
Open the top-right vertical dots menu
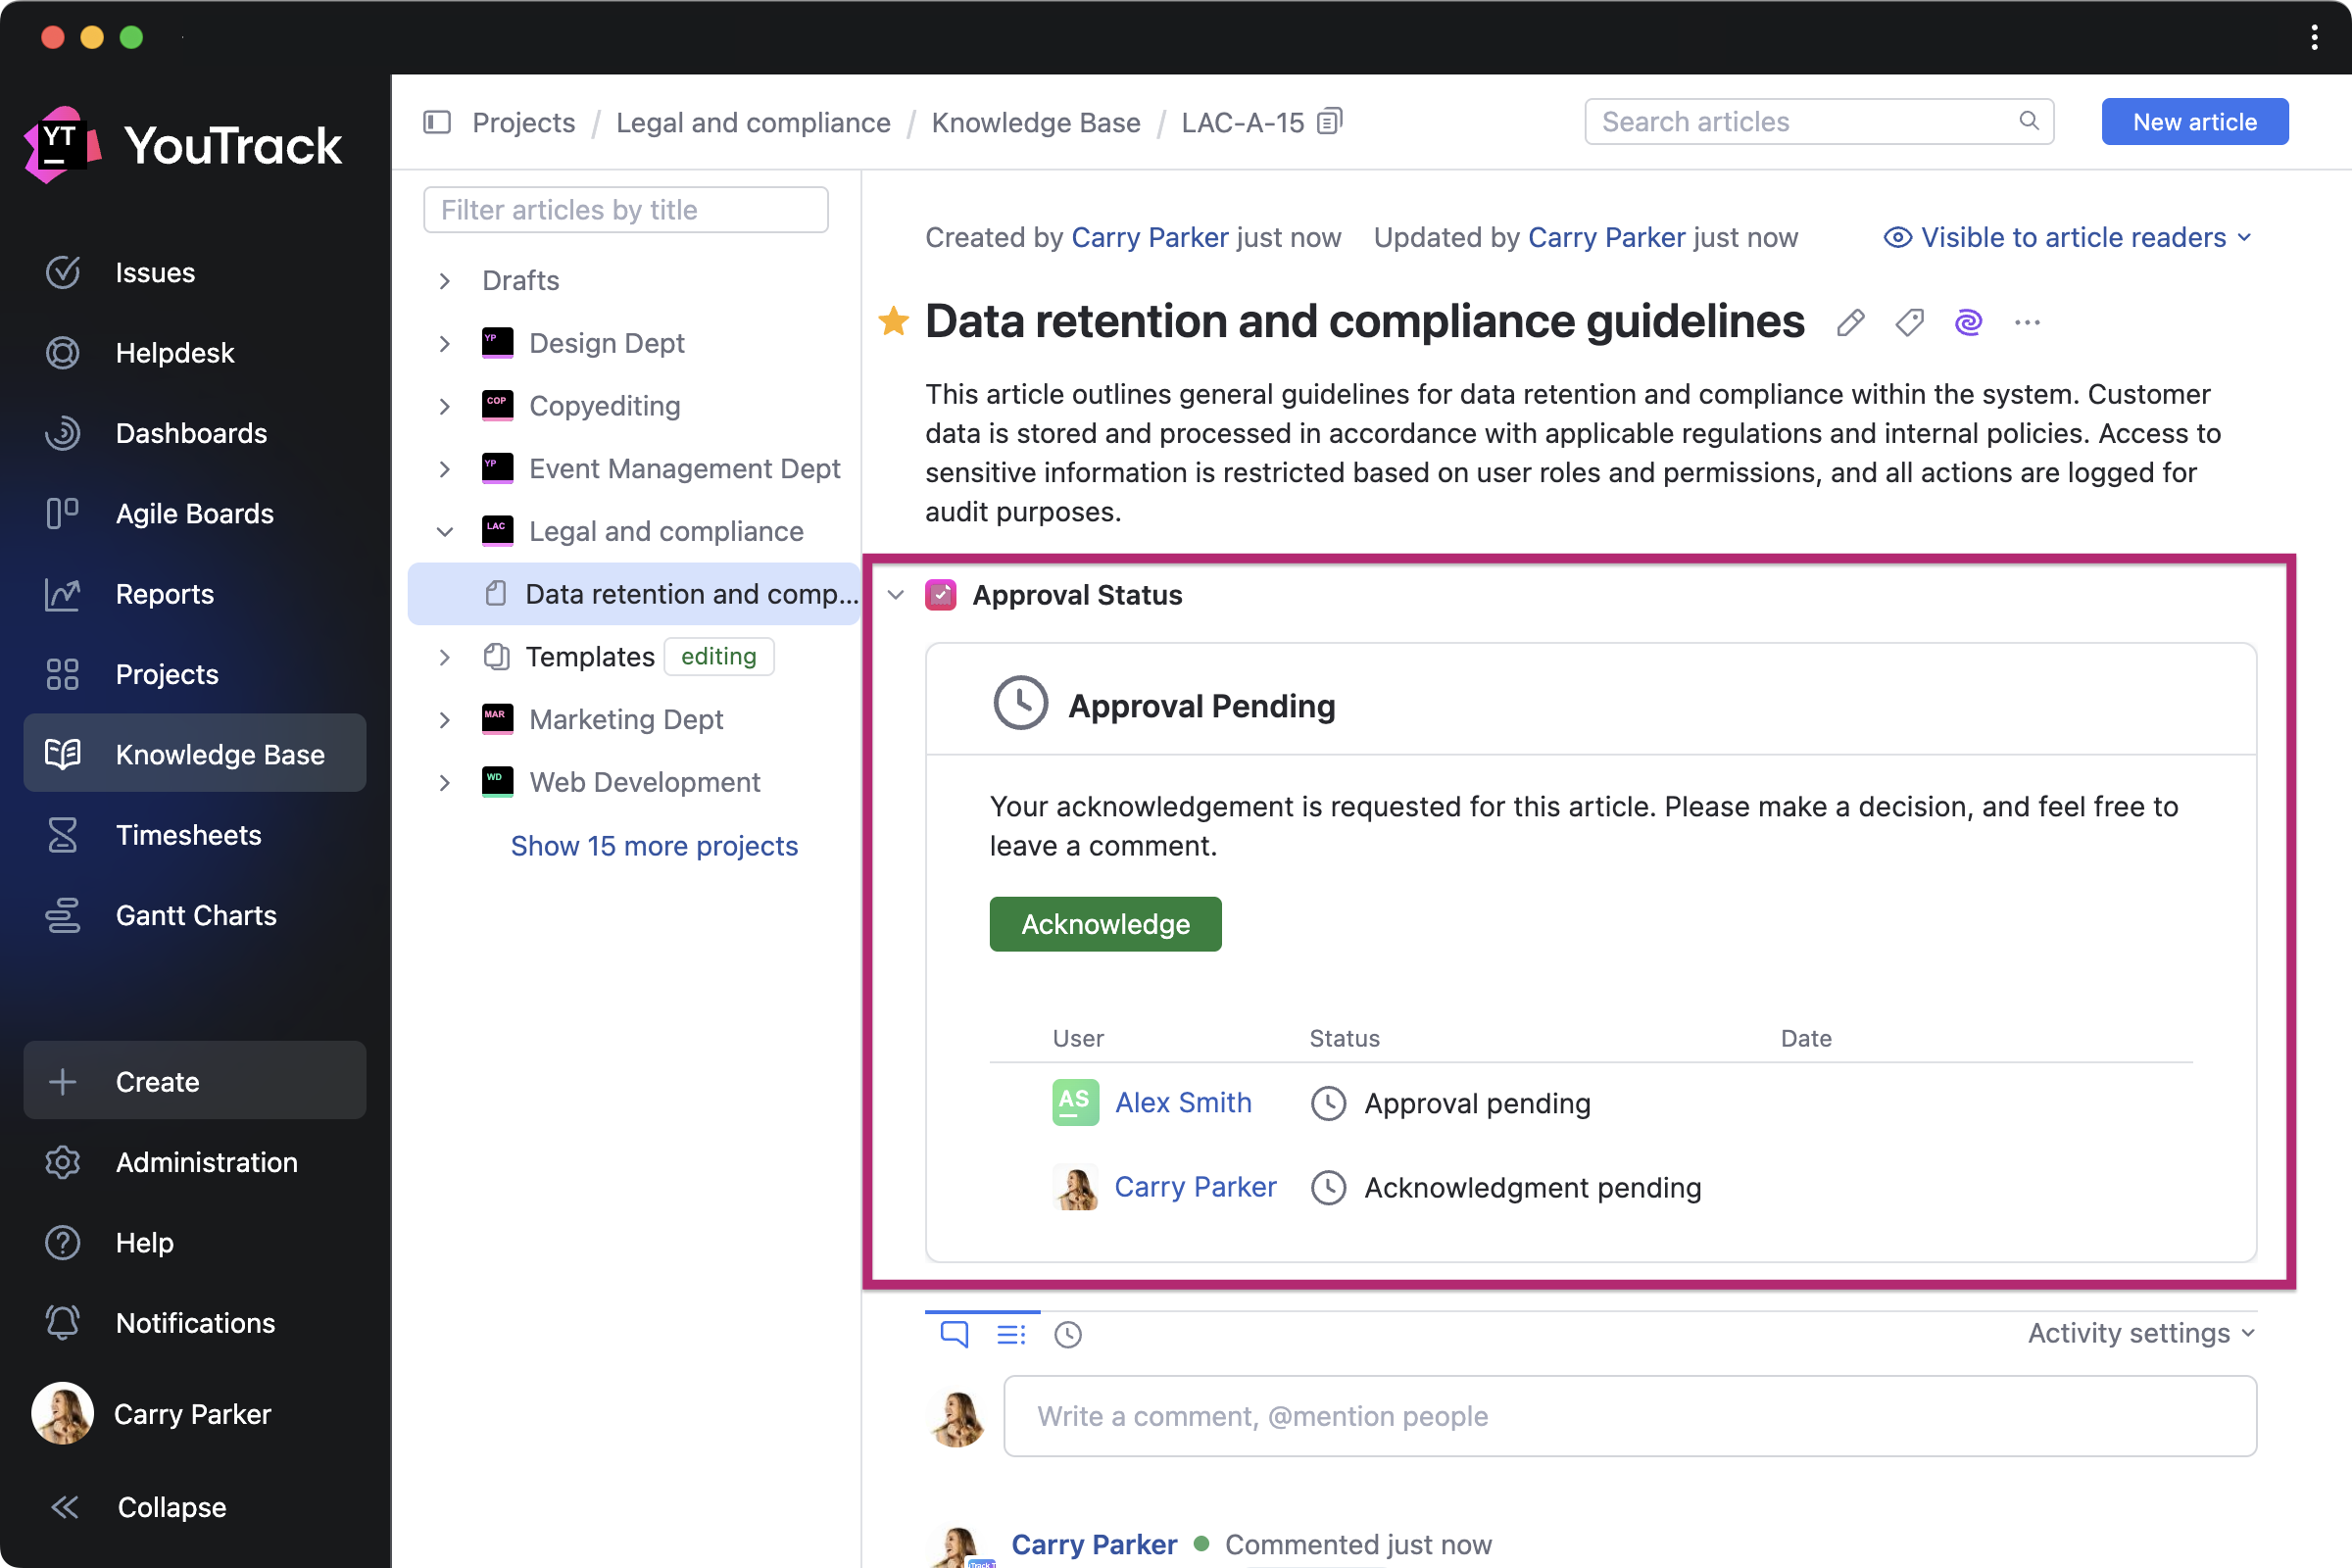click(2314, 37)
